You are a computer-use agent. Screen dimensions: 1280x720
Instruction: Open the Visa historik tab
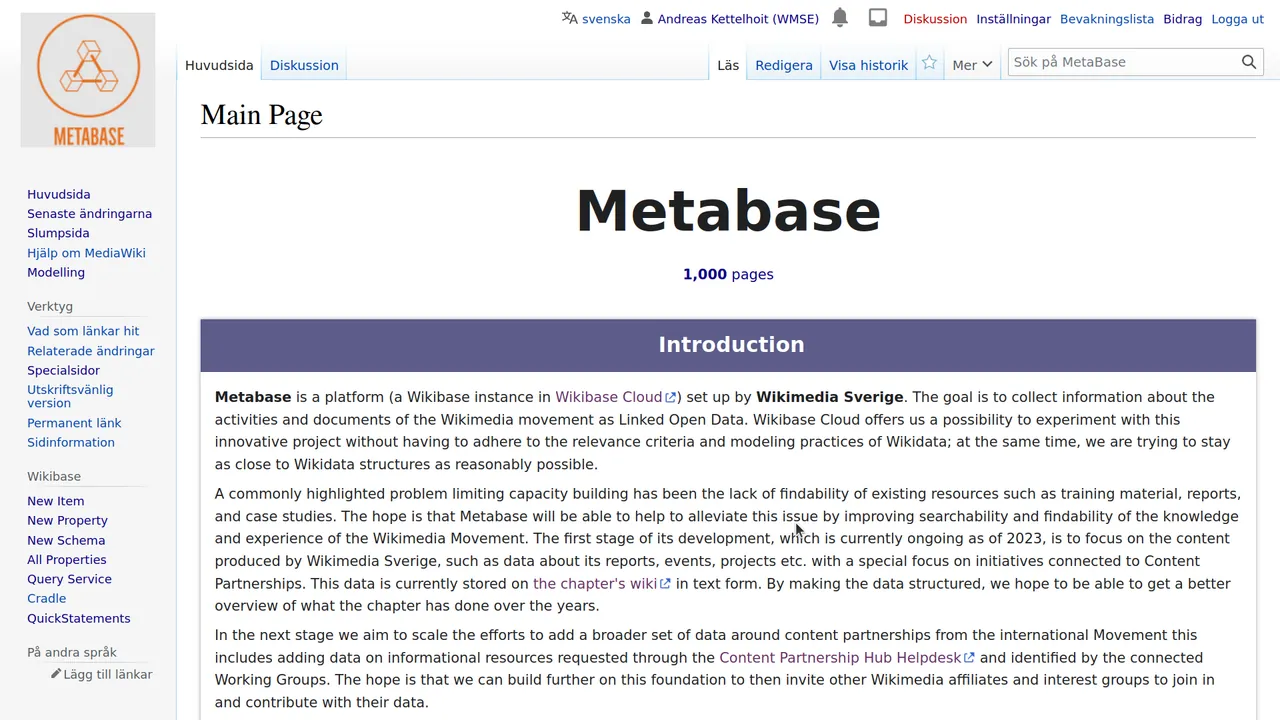coord(868,65)
